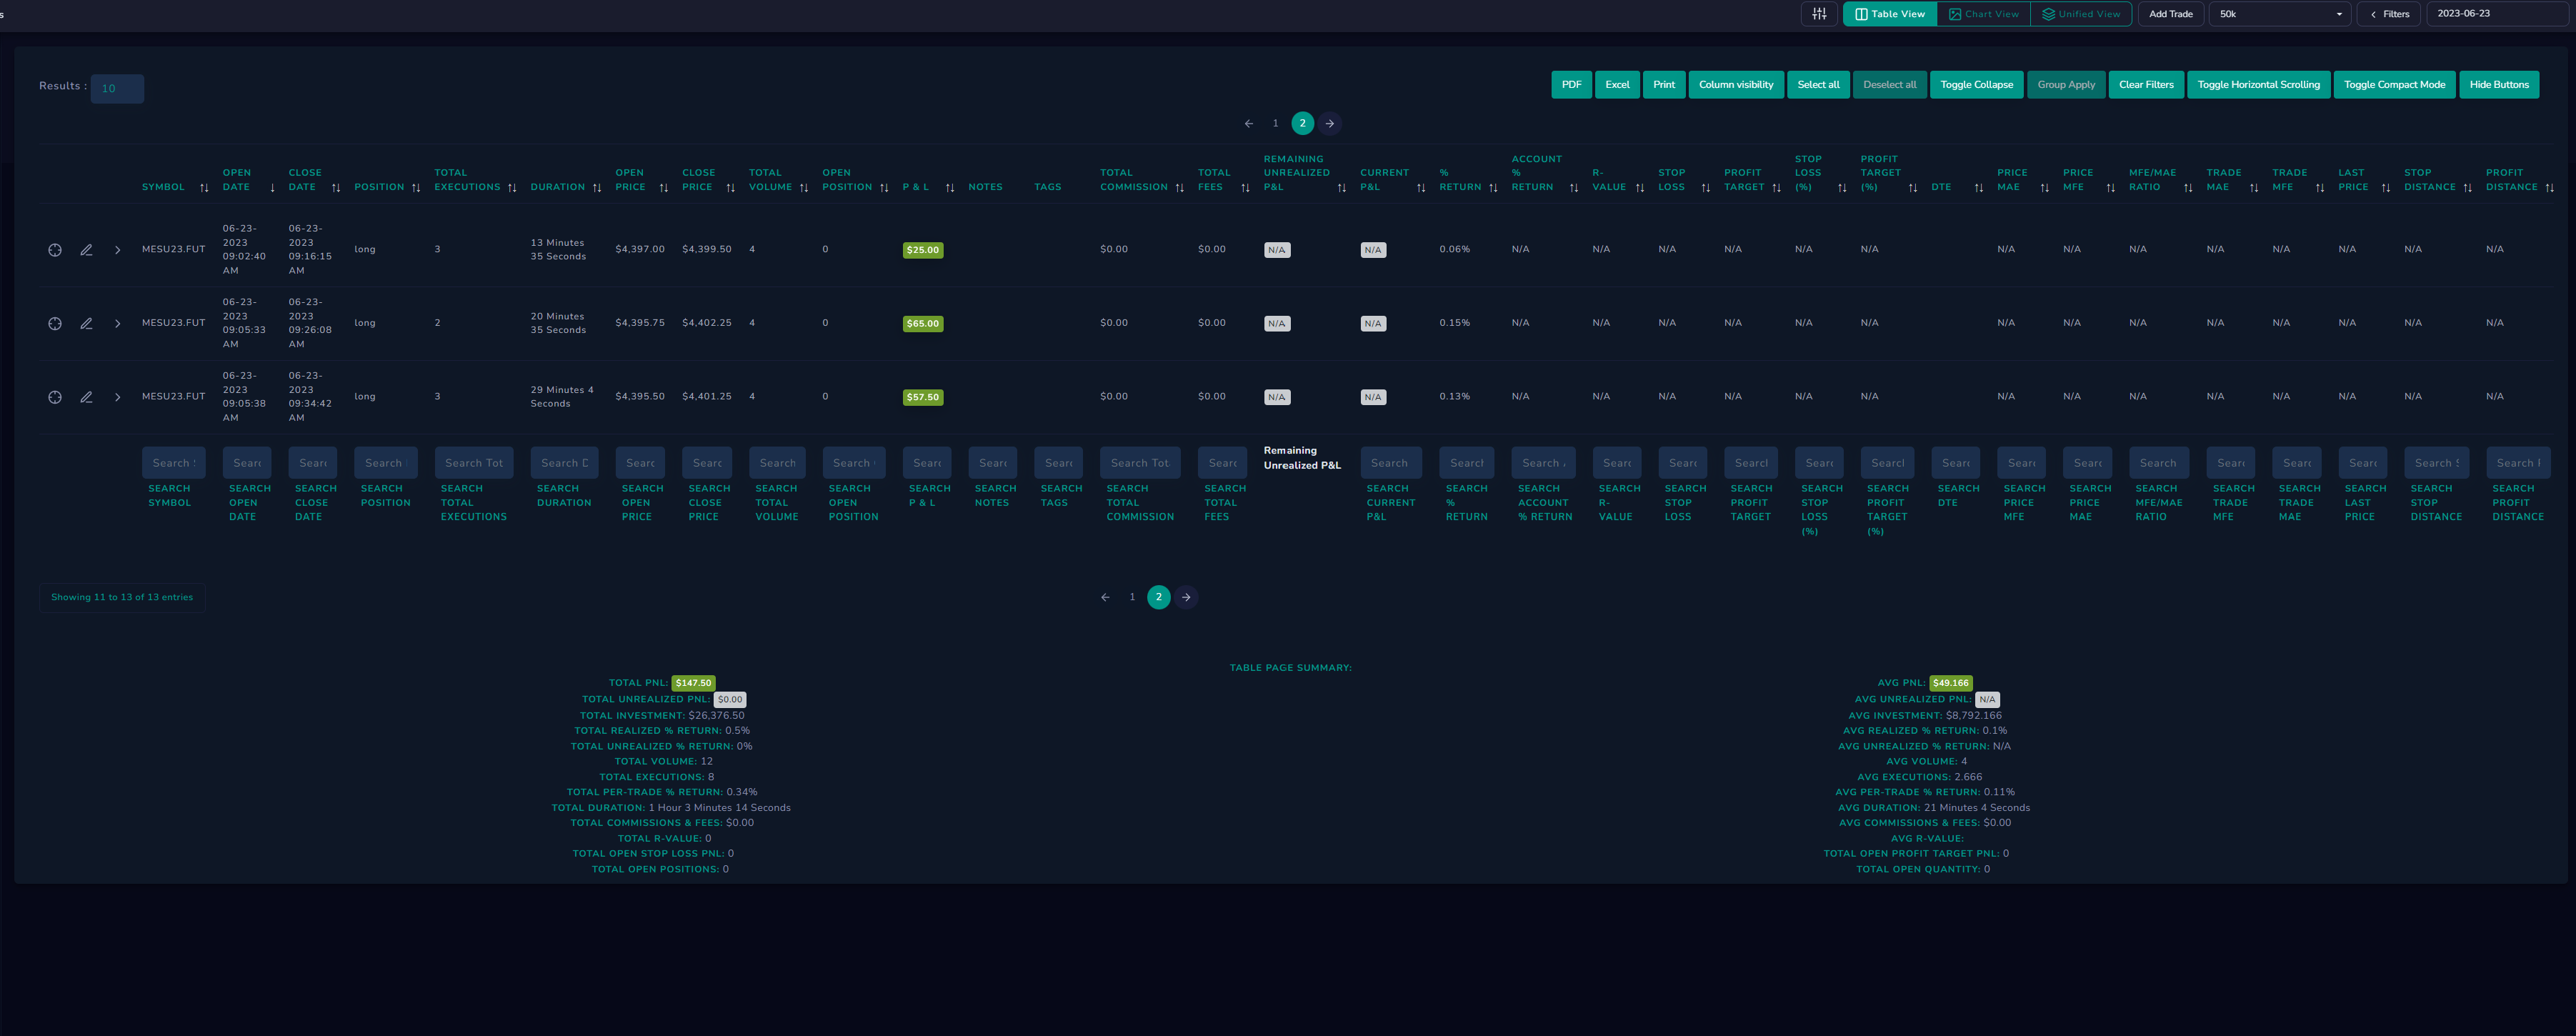The height and width of the screenshot is (1036, 2576).
Task: Click the 'Showing 11 to 13 of 13 entries' text
Action: [122, 598]
